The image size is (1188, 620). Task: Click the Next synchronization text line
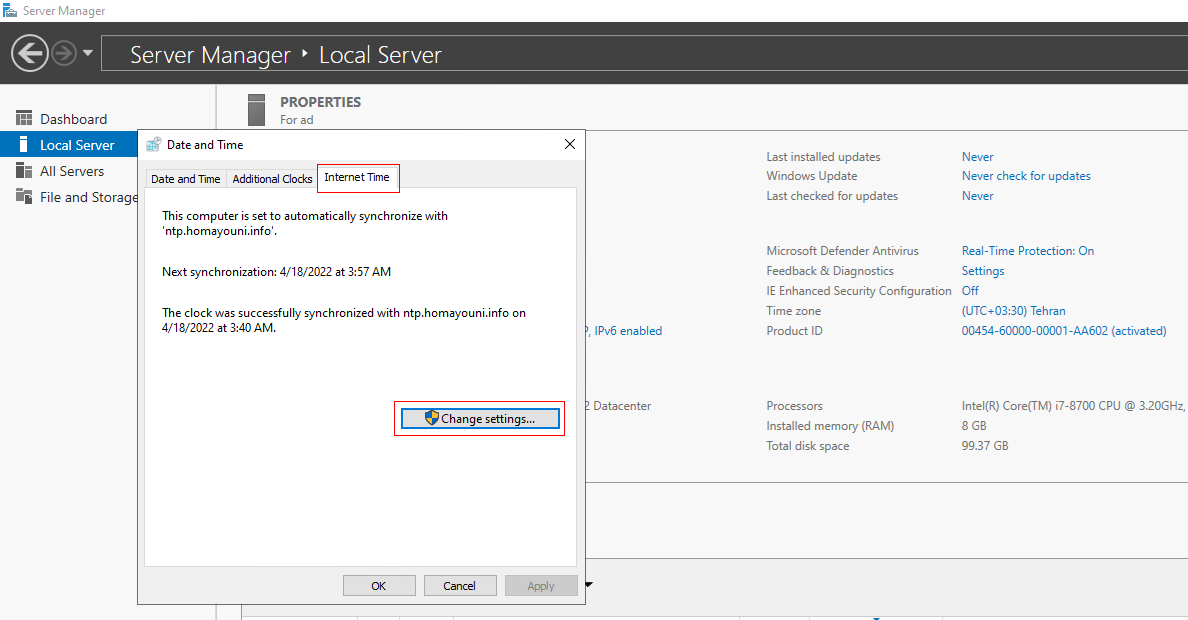[277, 271]
